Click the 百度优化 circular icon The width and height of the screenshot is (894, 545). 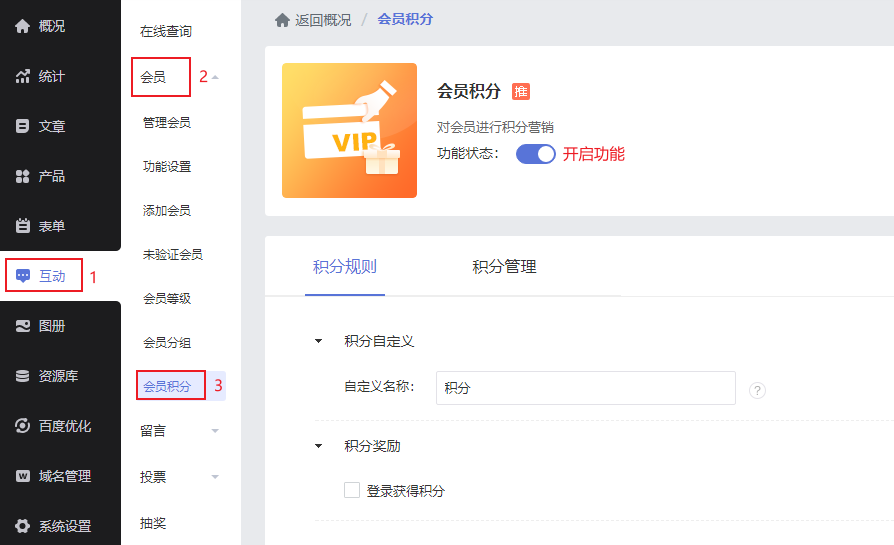tap(22, 426)
